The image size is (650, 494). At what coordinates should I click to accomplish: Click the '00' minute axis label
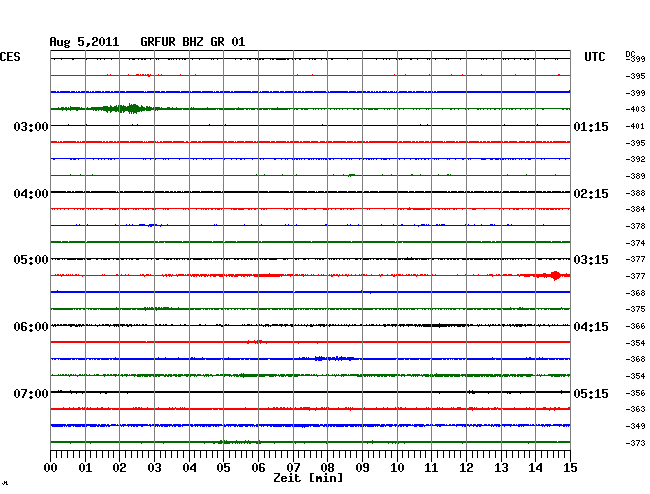click(x=51, y=468)
